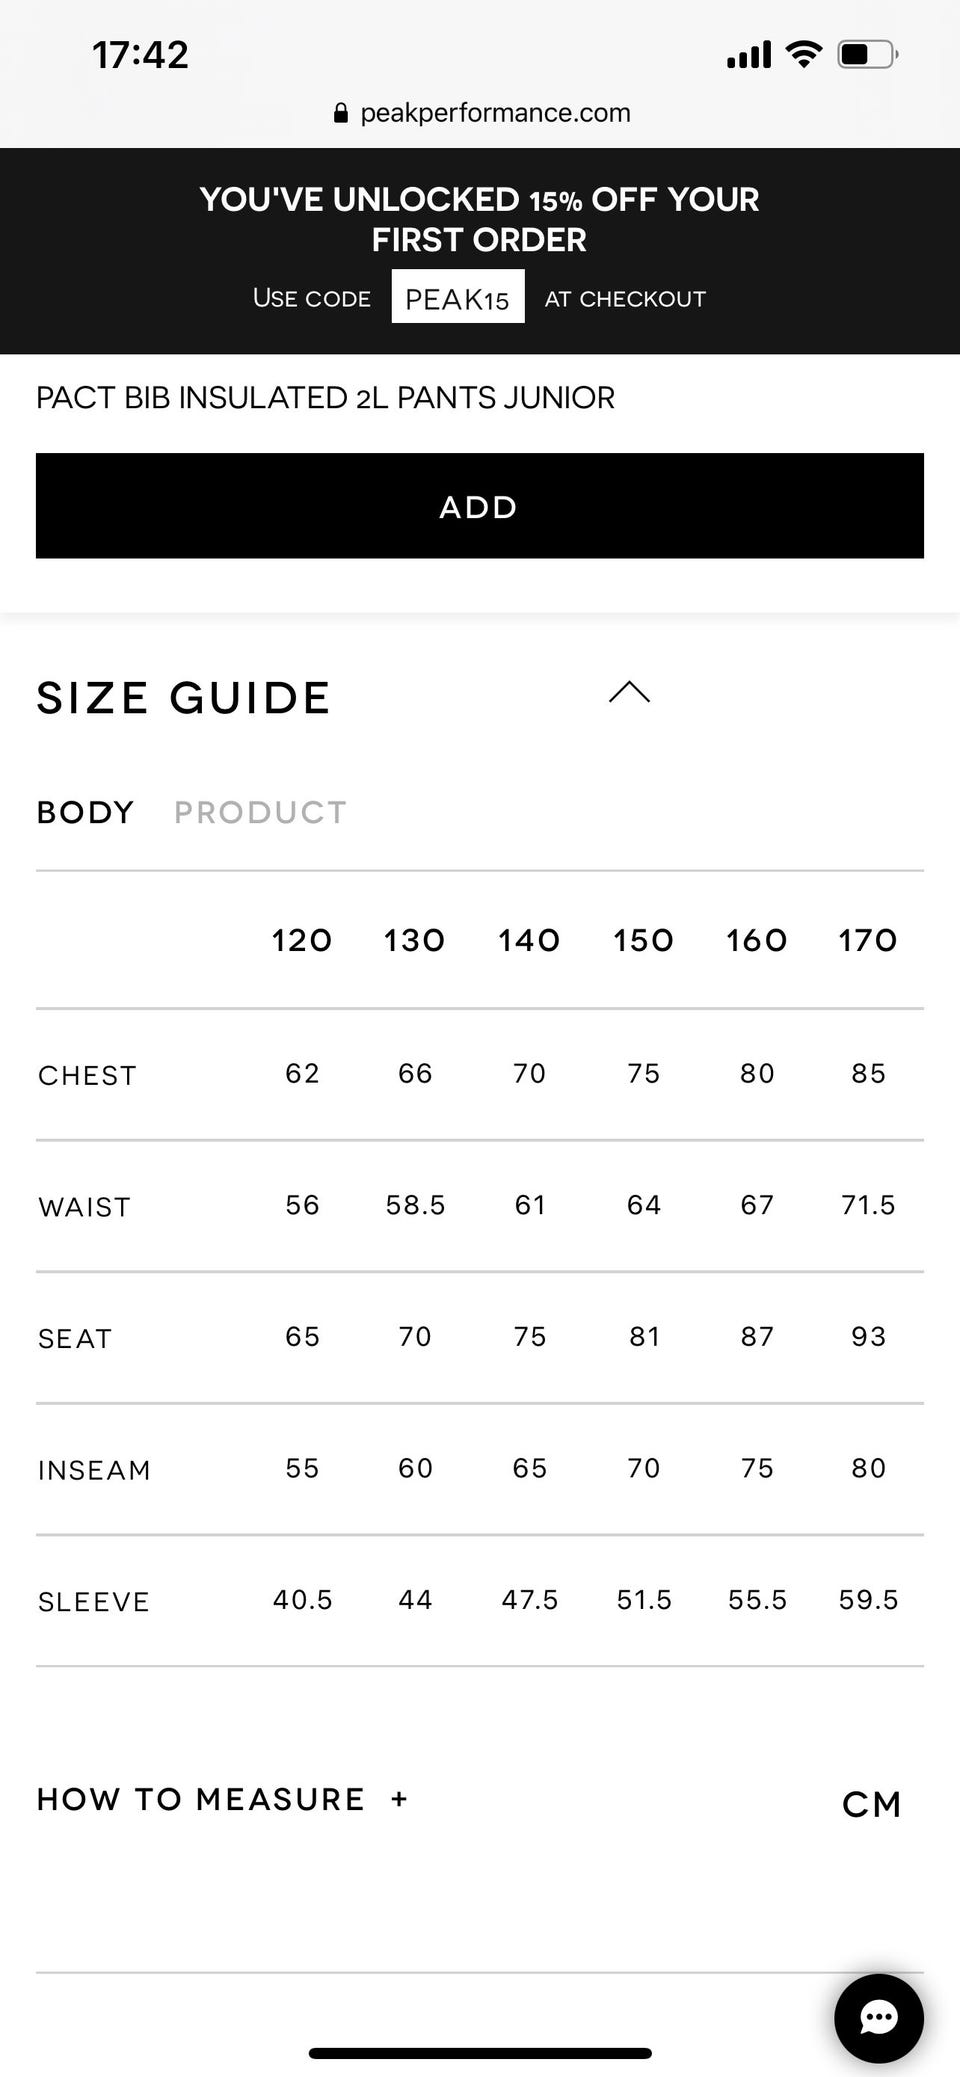Open the chat support bubble
This screenshot has height=2077, width=960.
pyautogui.click(x=878, y=2017)
